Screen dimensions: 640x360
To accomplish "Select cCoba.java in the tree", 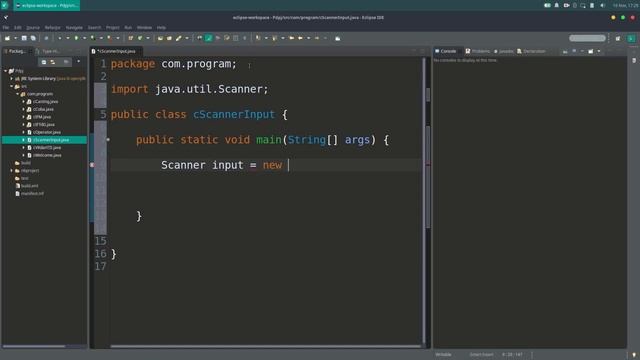I will coord(43,109).
